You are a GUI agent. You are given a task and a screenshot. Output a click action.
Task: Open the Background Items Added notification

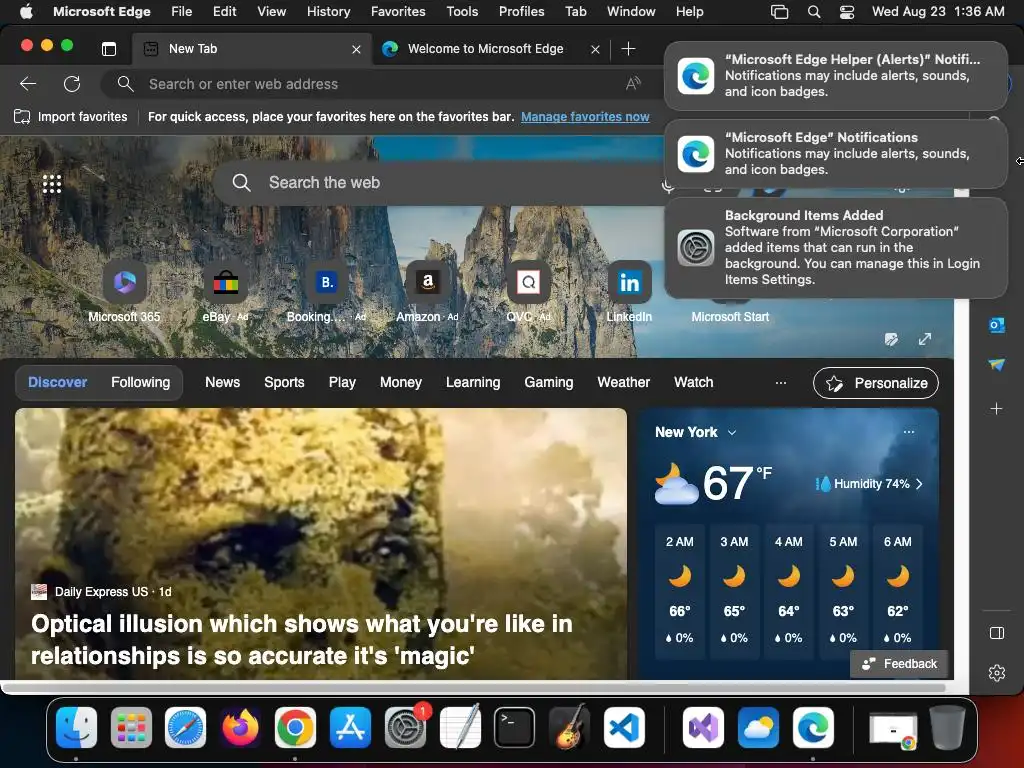click(x=835, y=248)
